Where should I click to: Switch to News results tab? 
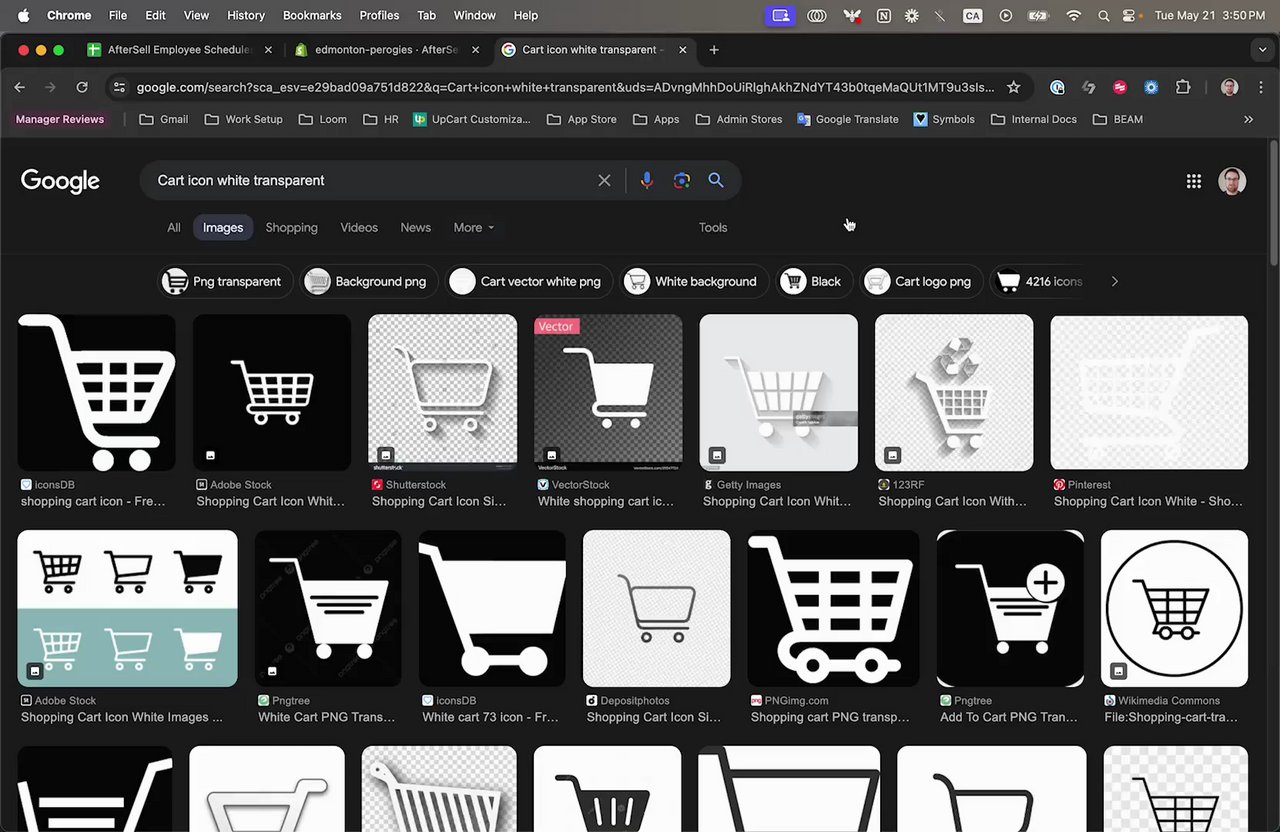pos(415,228)
